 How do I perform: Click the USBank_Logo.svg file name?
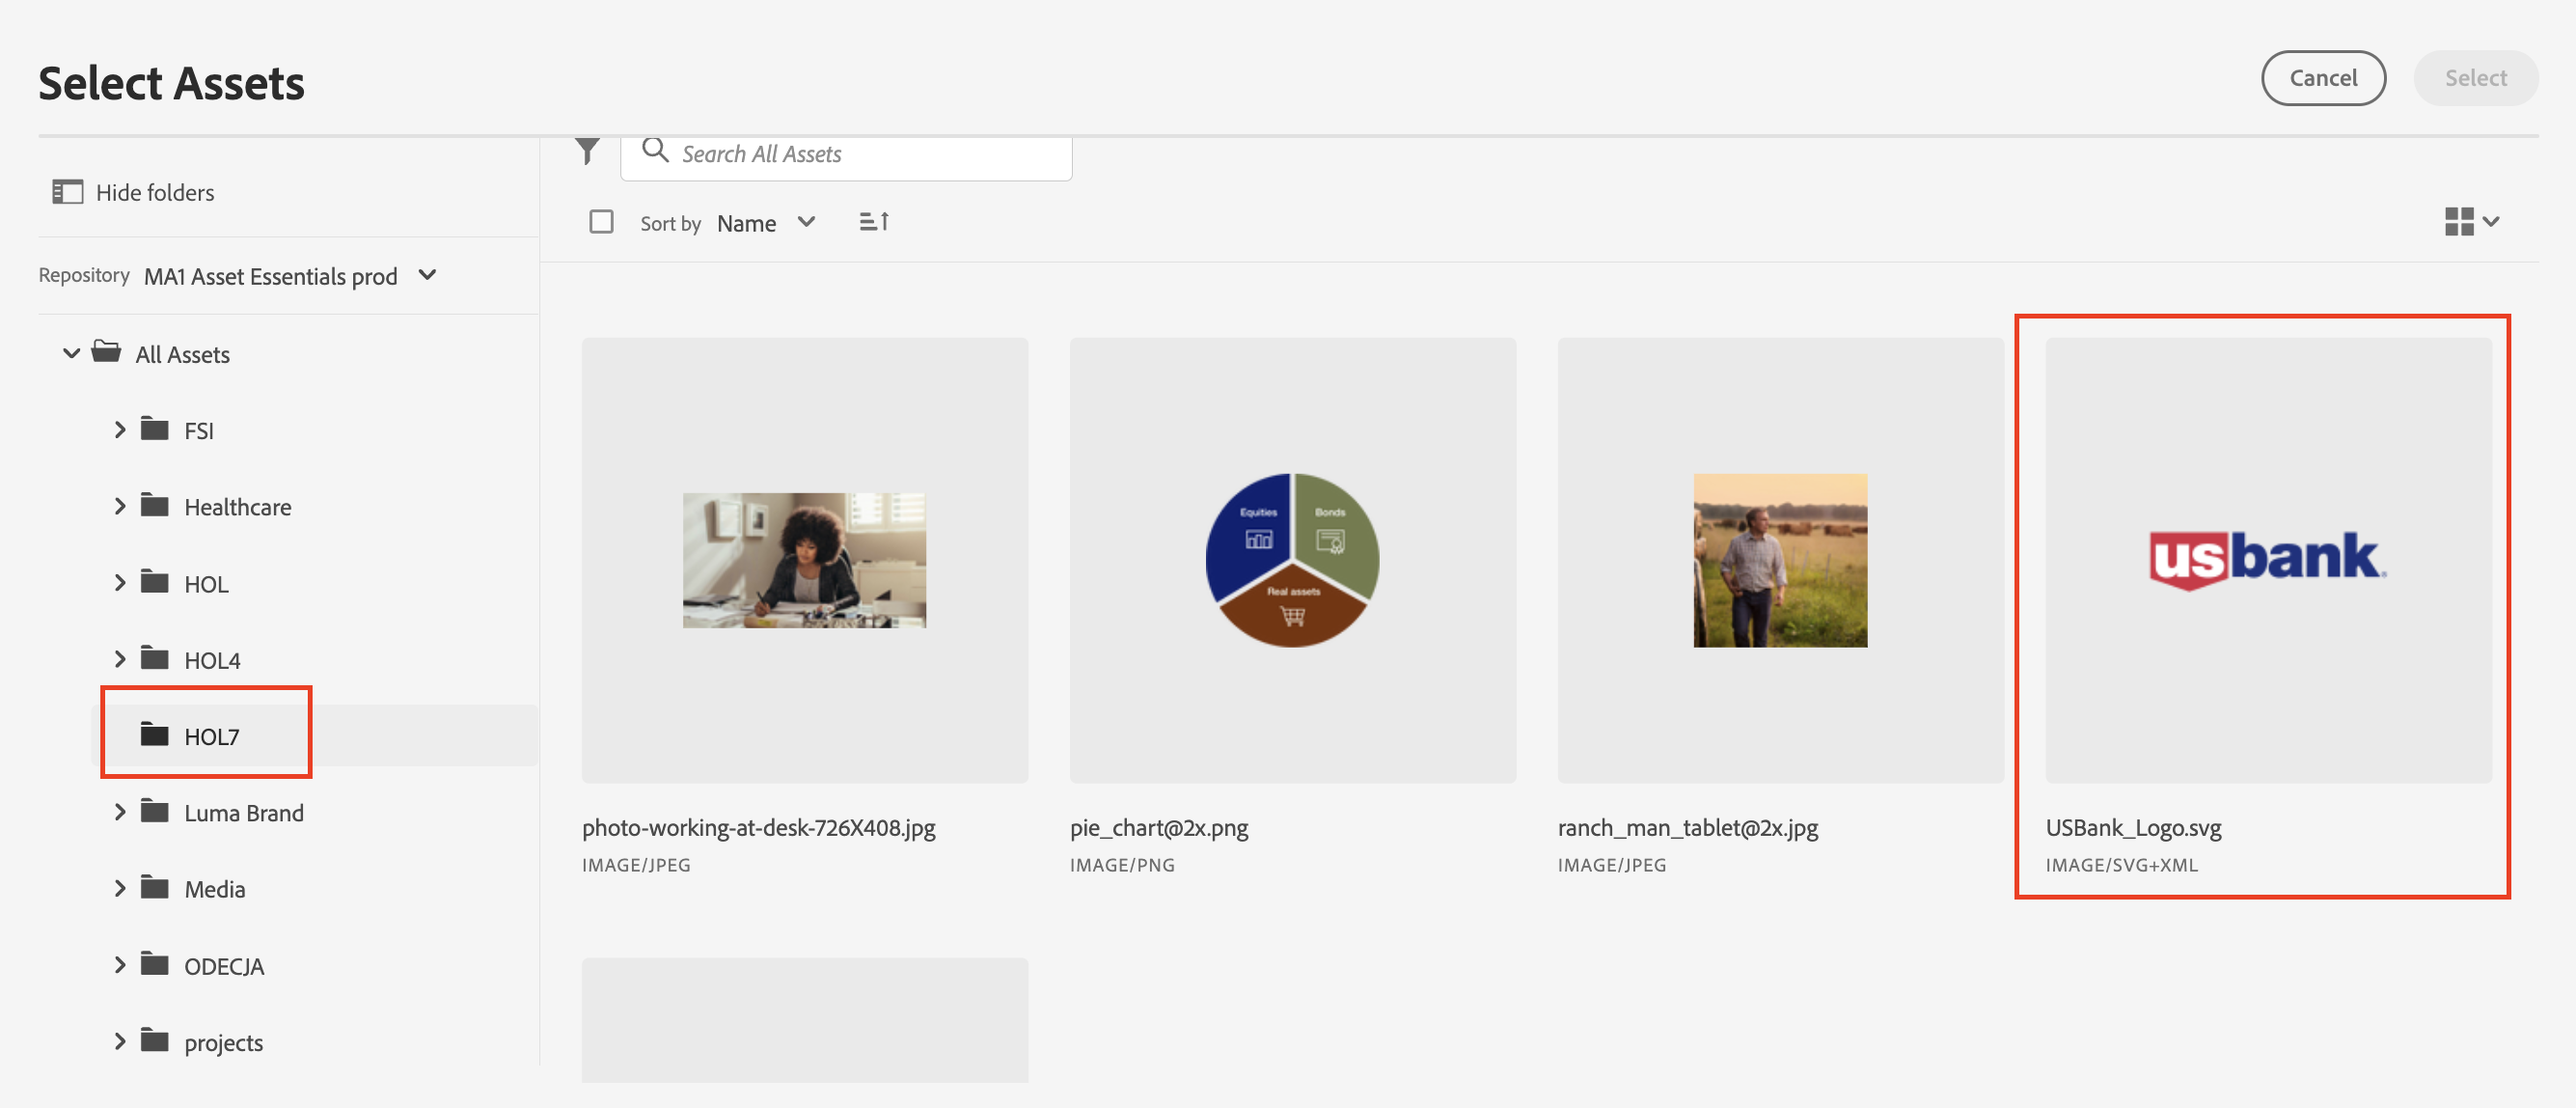(x=2133, y=828)
